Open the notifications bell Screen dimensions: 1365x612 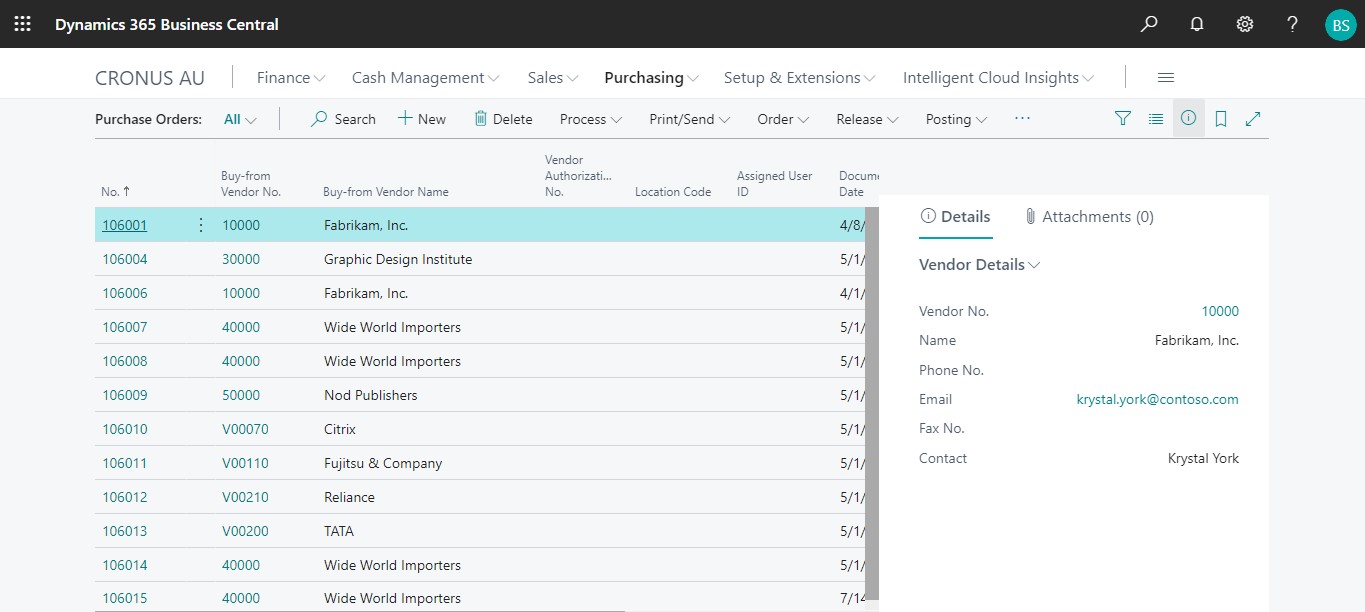1197,24
